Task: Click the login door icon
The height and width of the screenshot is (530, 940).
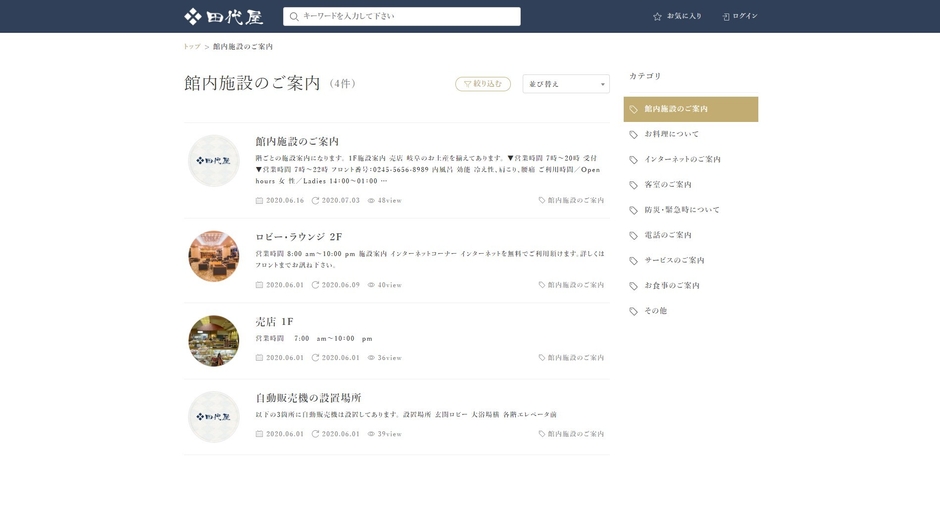Action: point(726,17)
